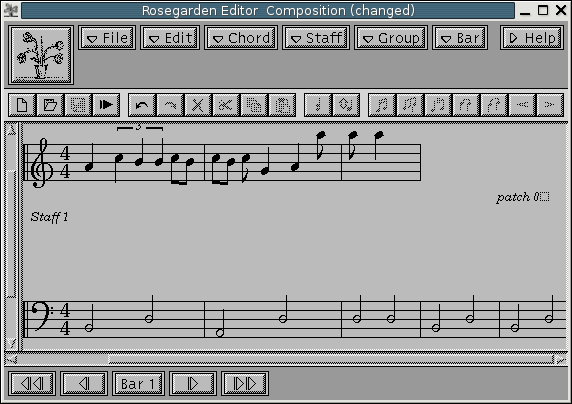This screenshot has height=404, width=572.
Task: Click the scissors cut icon
Action: pos(226,105)
